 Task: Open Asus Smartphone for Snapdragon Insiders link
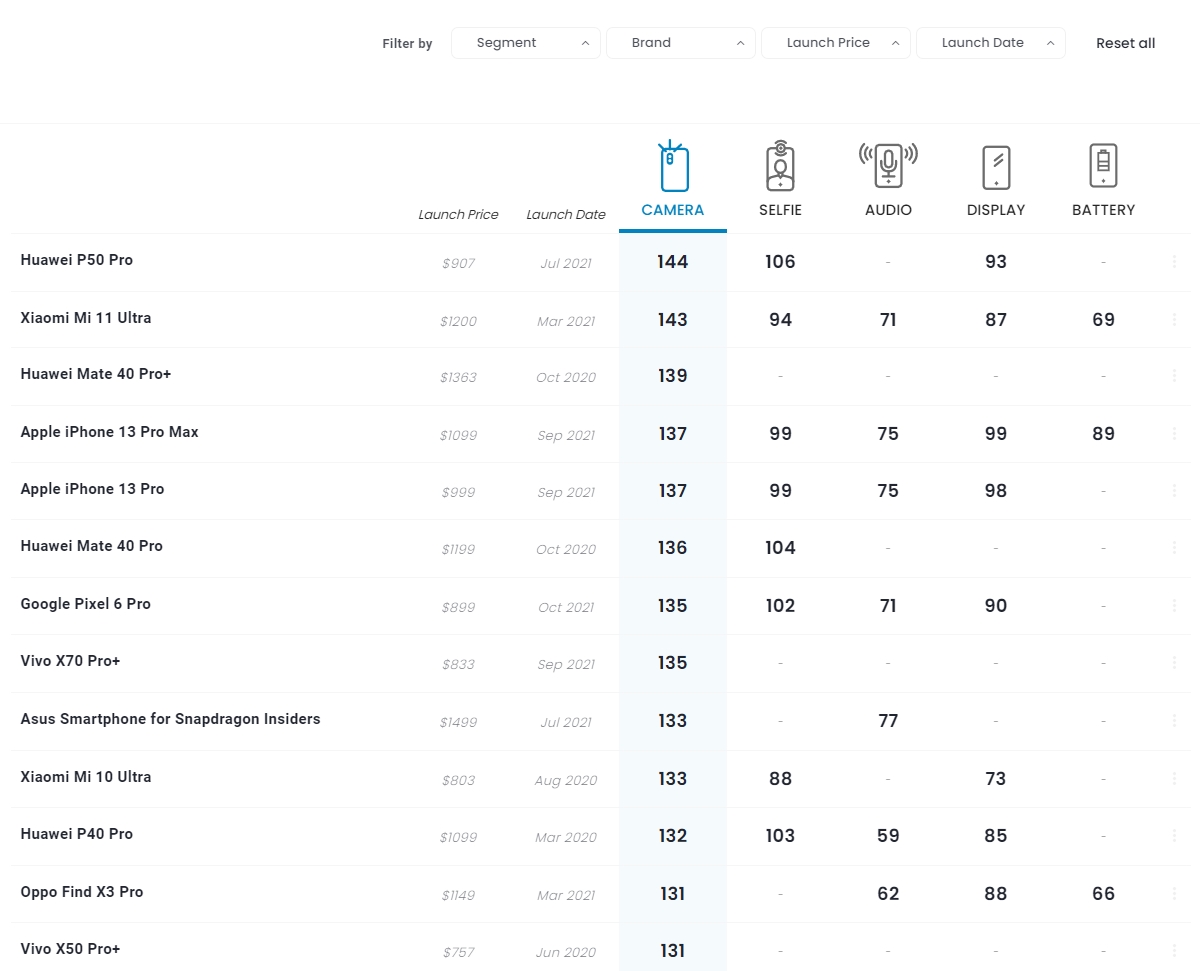(x=170, y=719)
